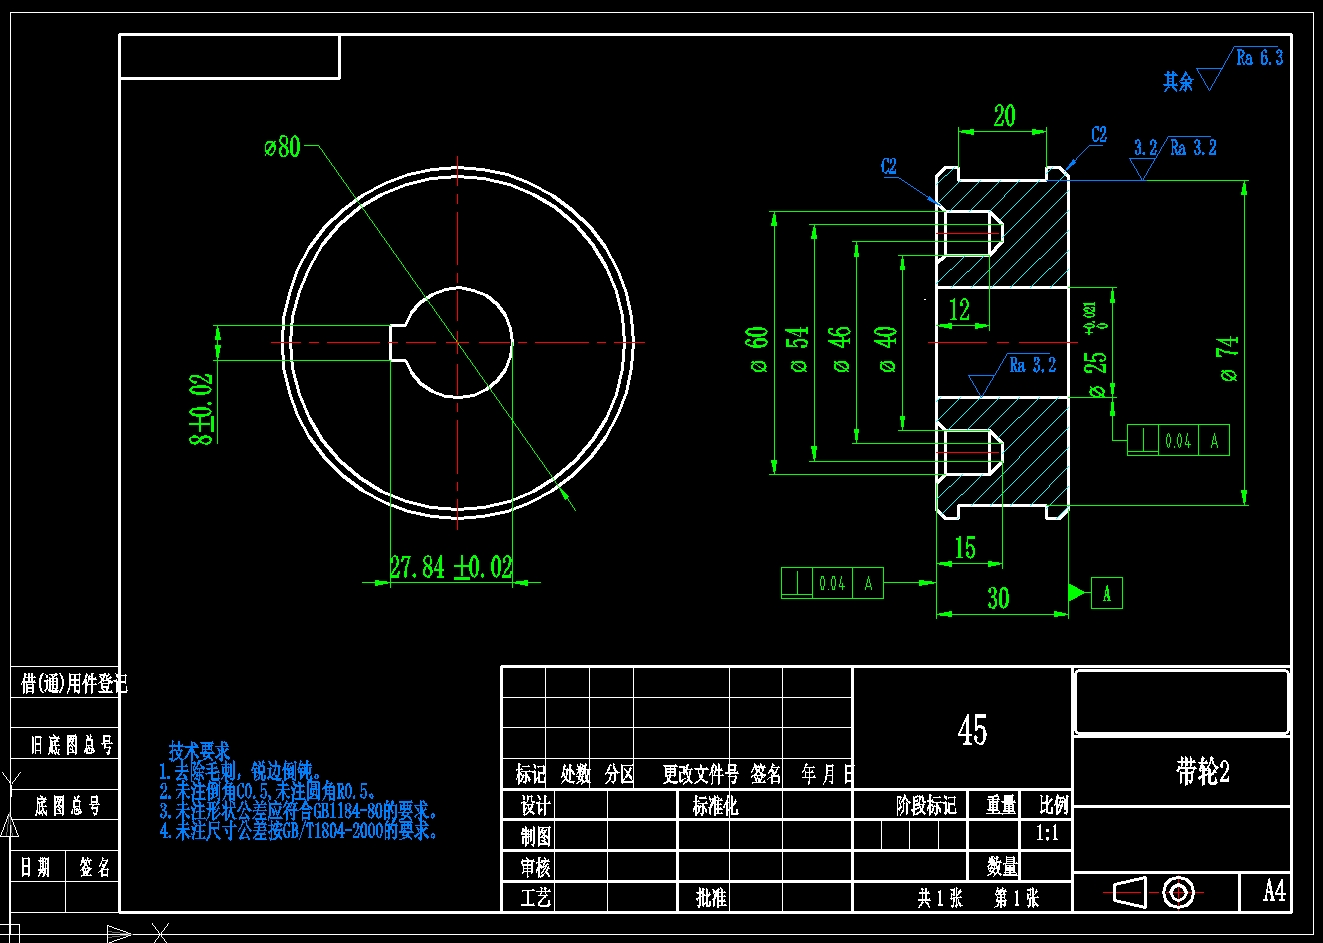Select the ø 60 diameter dimension
1323x943 pixels.
[758, 349]
